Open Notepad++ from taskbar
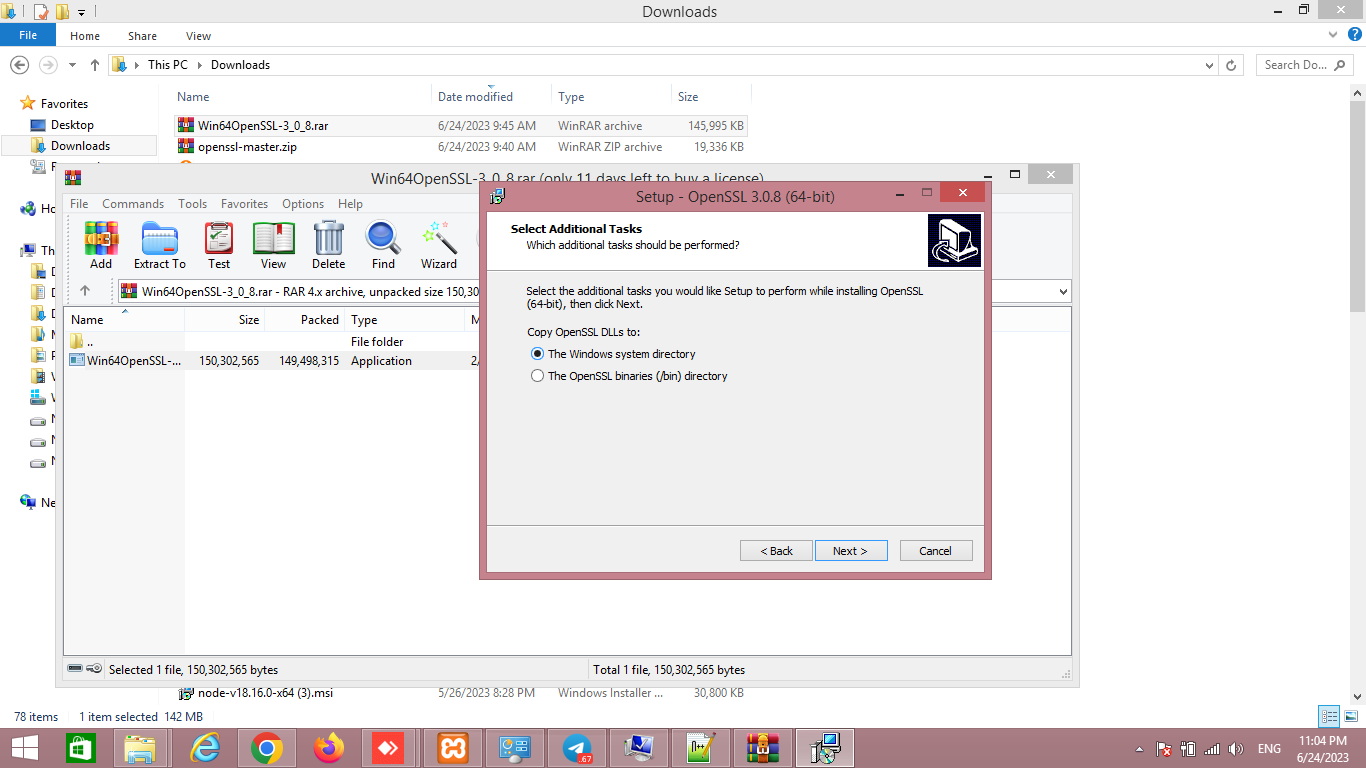1366x768 pixels. tap(701, 748)
